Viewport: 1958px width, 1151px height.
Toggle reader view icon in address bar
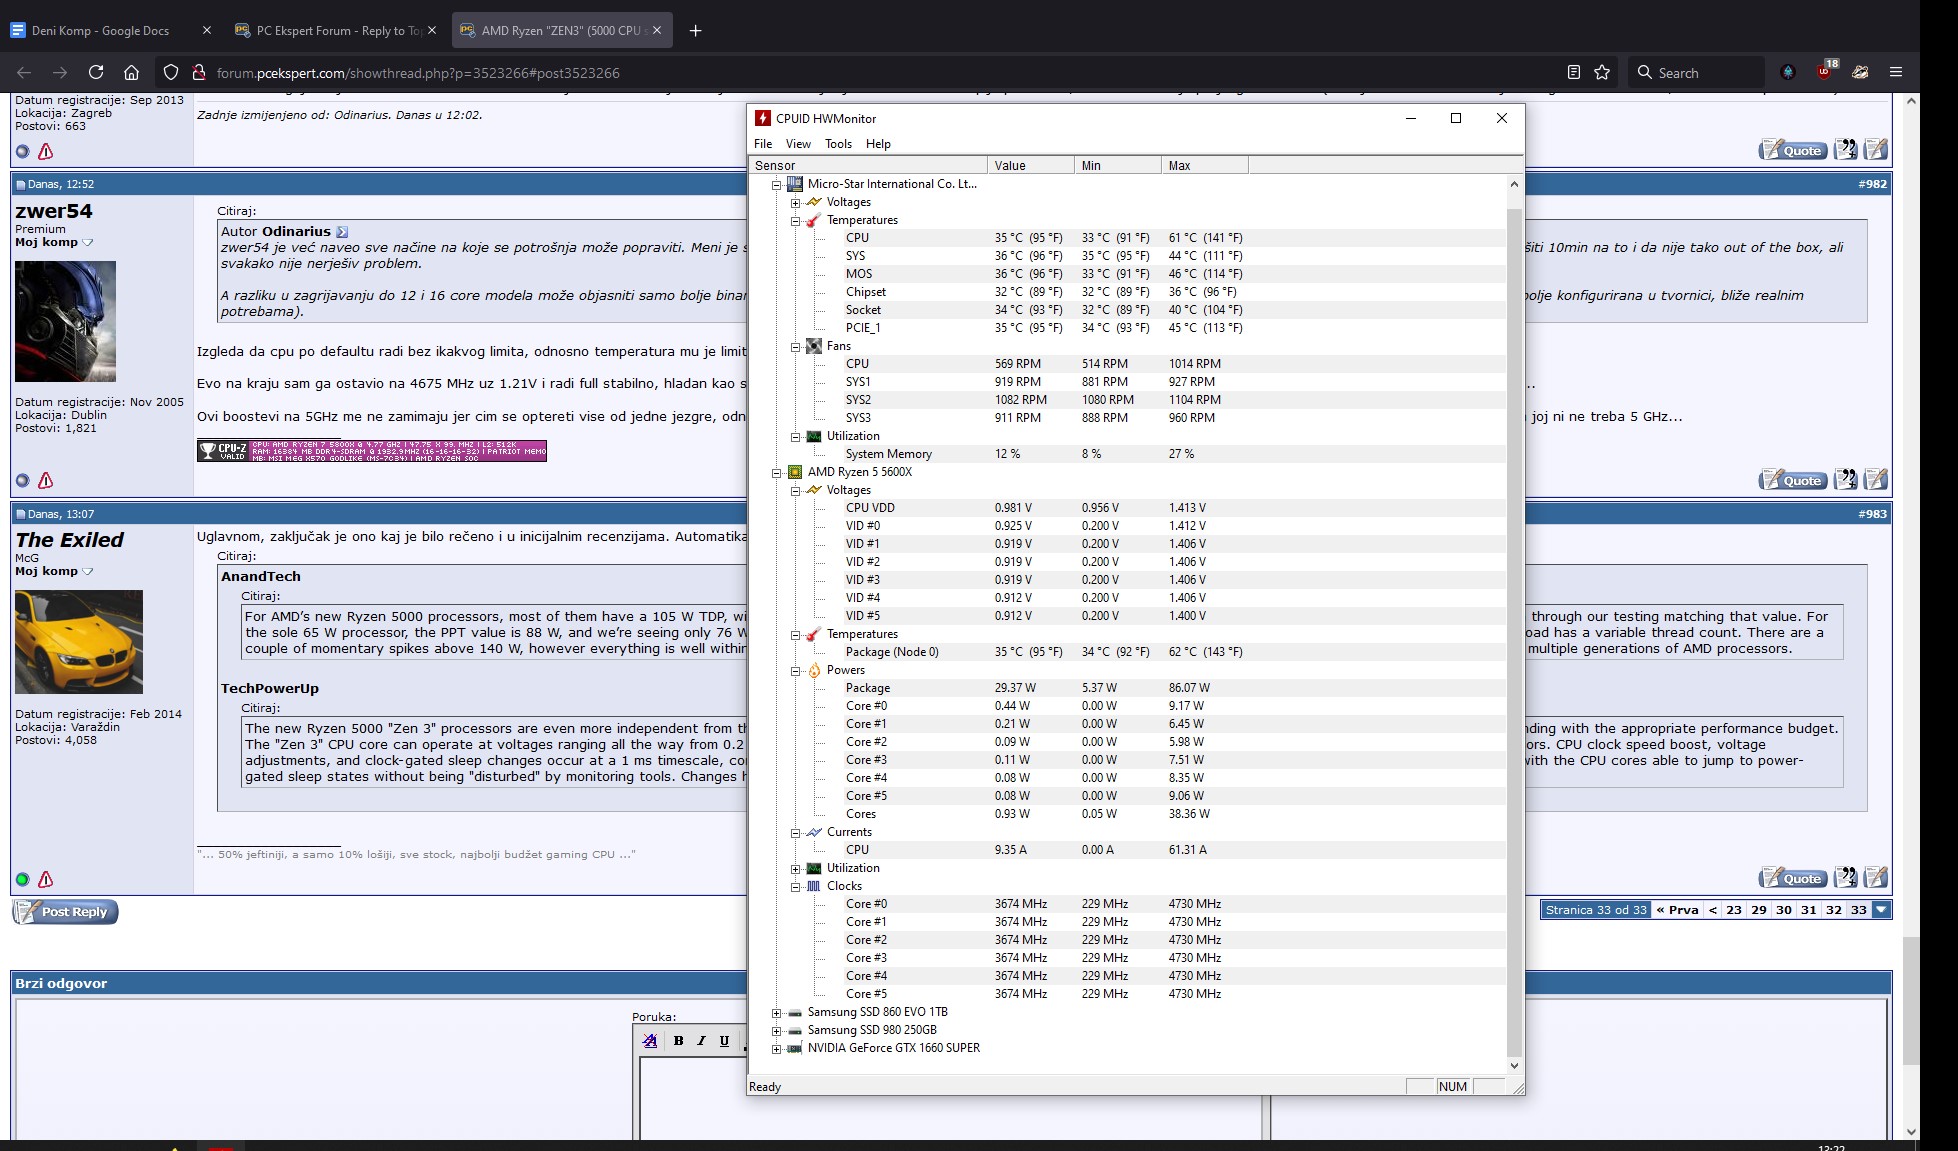[x=1573, y=72]
